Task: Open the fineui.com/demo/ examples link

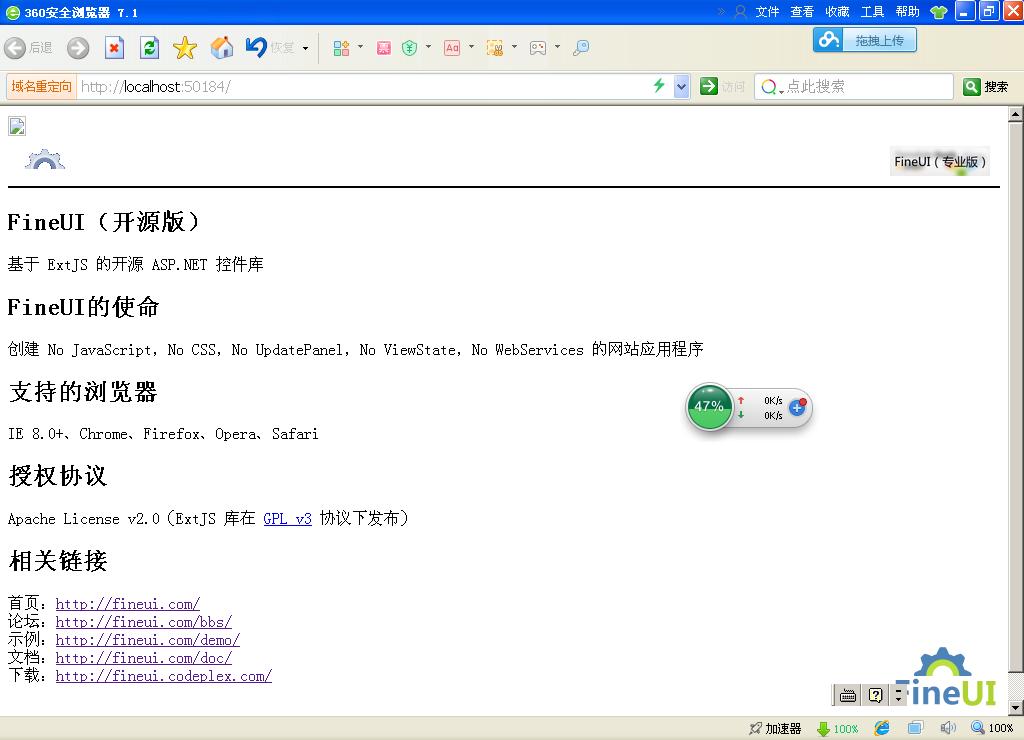Action: pyautogui.click(x=148, y=640)
